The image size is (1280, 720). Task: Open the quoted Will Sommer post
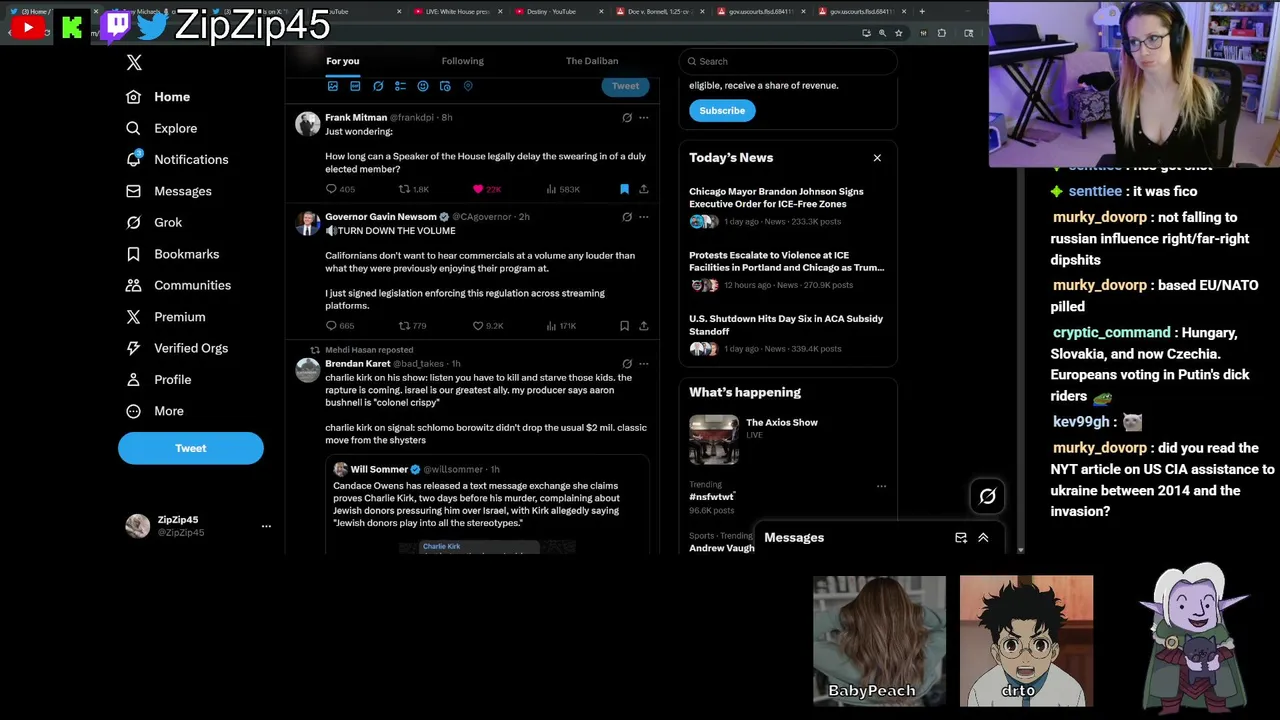487,505
